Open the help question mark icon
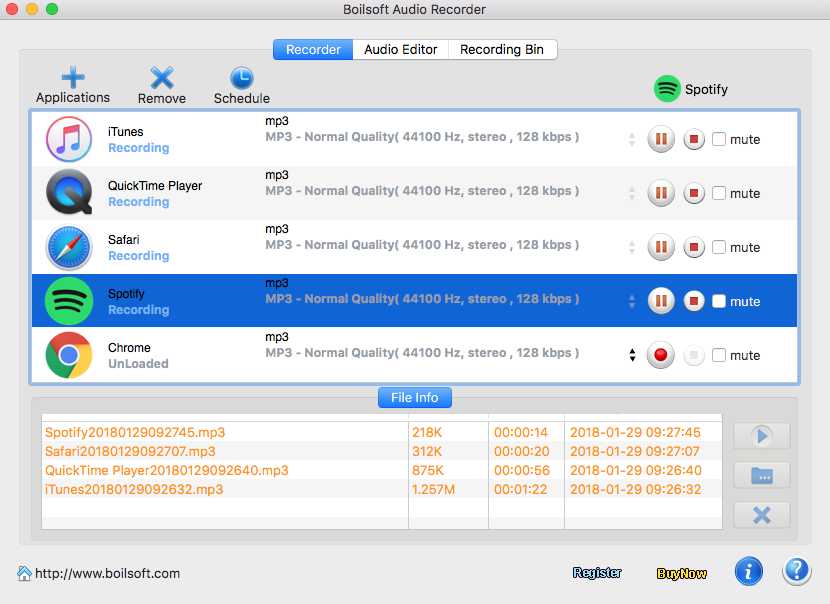This screenshot has height=604, width=830. click(x=797, y=572)
